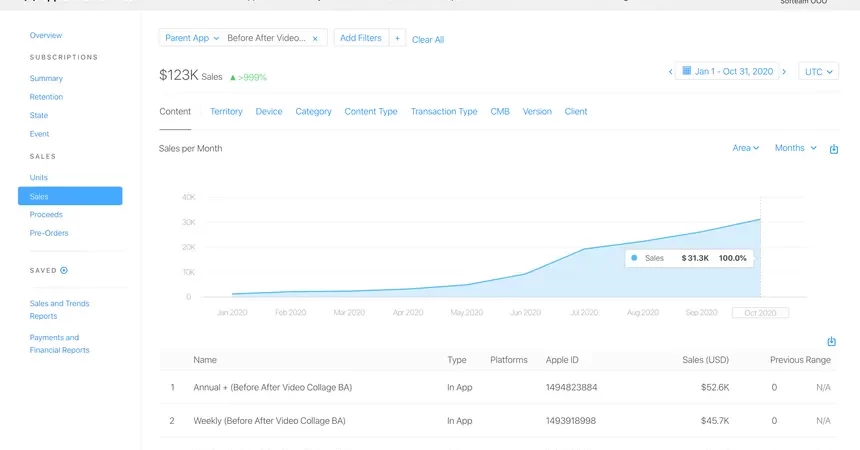This screenshot has height=450, width=860.
Task: Open the Months interval dropdown
Action: coord(796,148)
